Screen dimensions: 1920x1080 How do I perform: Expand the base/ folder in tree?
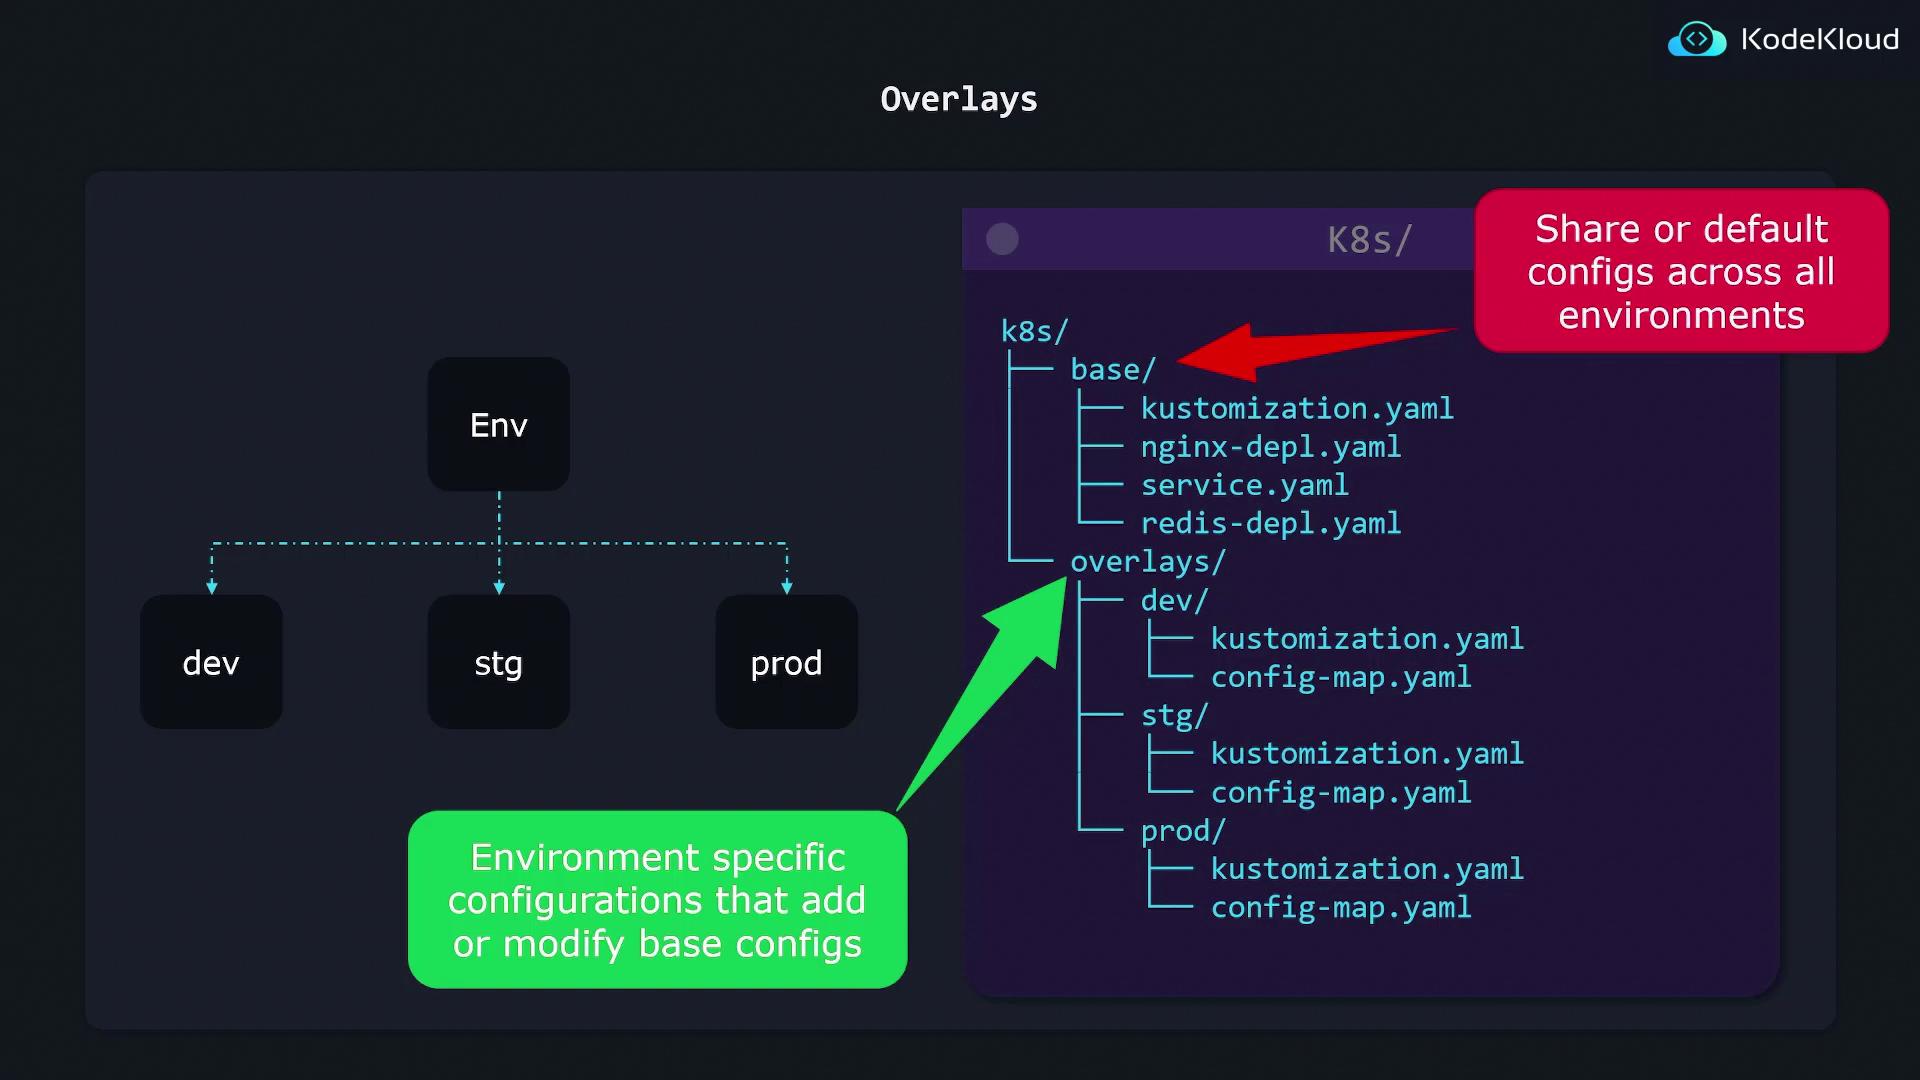(1112, 370)
